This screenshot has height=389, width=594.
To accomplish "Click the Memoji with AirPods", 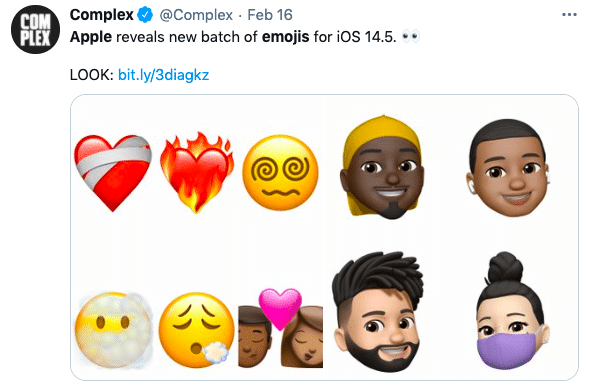I will click(x=508, y=168).
